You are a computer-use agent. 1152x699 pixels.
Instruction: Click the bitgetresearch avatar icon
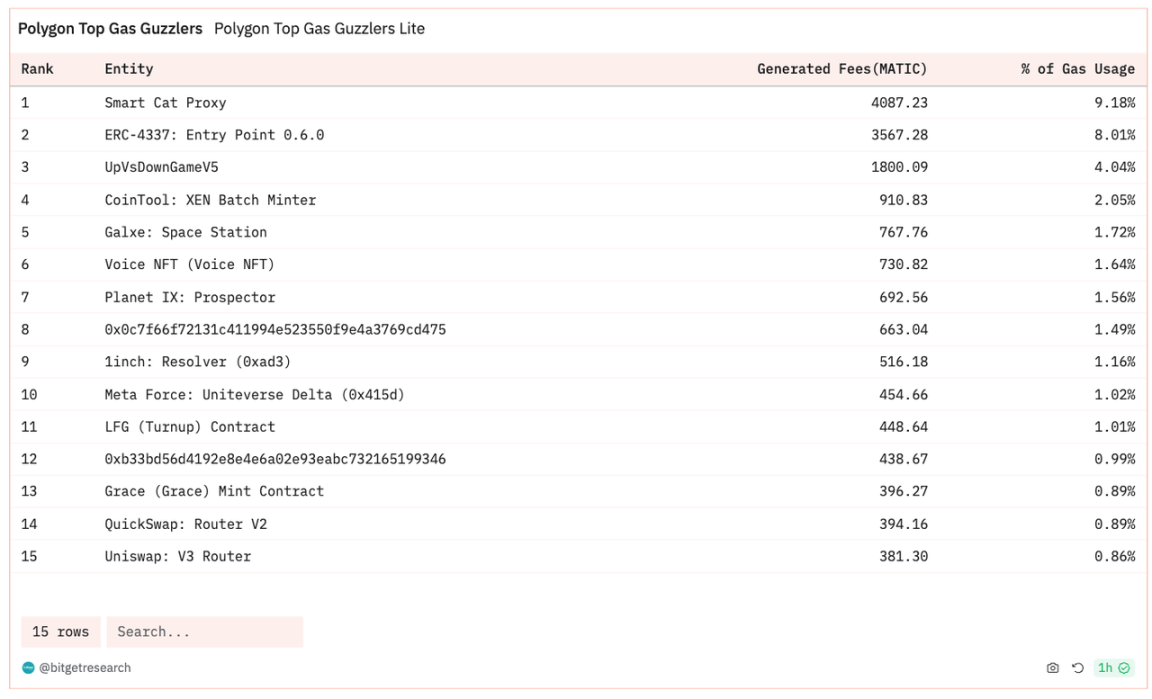pyautogui.click(x=27, y=668)
